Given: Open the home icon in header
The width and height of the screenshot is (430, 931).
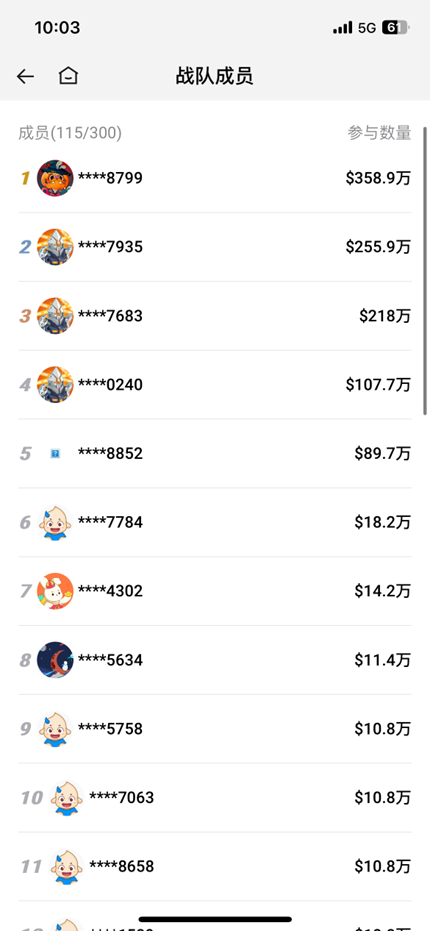Looking at the screenshot, I should [68, 75].
